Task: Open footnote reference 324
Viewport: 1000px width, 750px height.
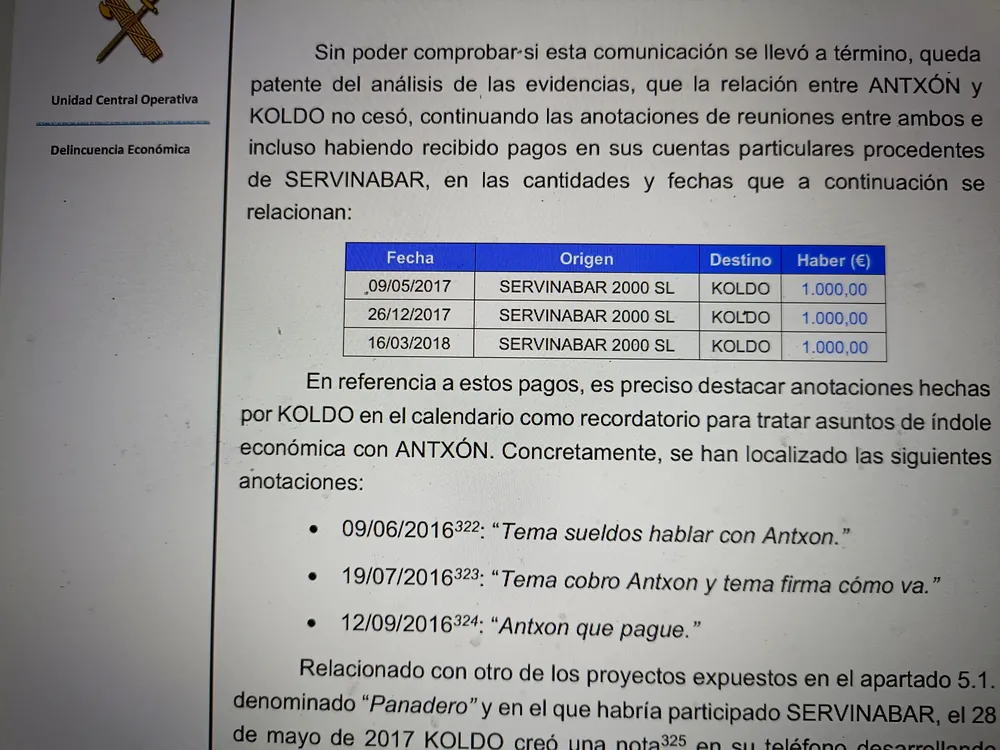Action: (466, 622)
